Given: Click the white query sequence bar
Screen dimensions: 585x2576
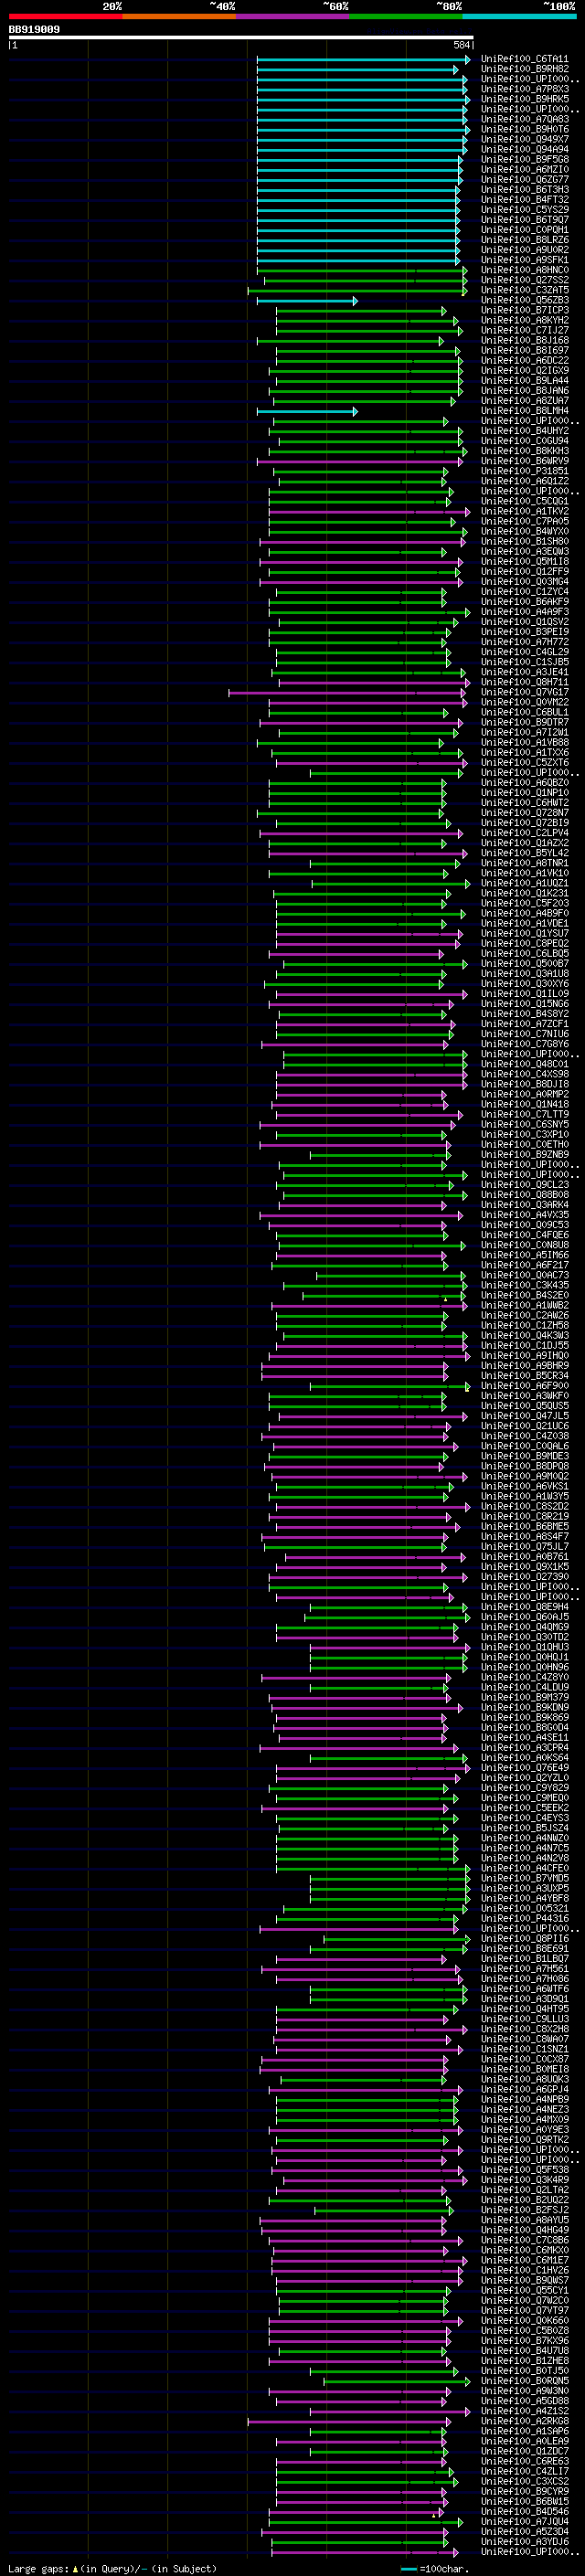Looking at the screenshot, I should point(241,38).
